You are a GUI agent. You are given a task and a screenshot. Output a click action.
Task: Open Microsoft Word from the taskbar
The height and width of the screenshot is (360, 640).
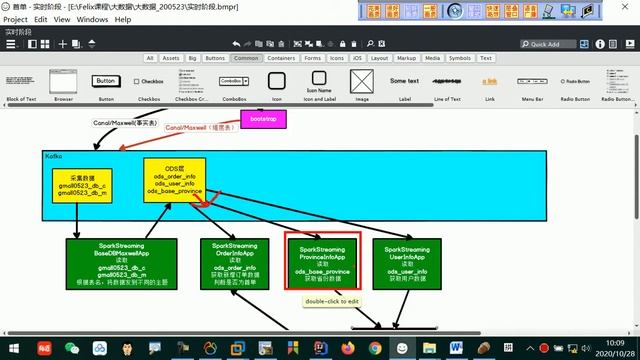coord(456,348)
